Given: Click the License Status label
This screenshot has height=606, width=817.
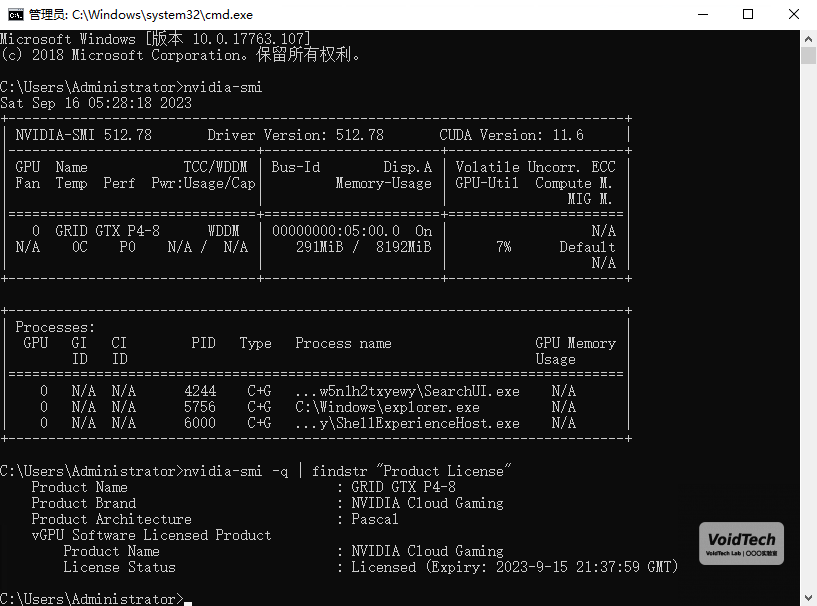Looking at the screenshot, I should [119, 567].
